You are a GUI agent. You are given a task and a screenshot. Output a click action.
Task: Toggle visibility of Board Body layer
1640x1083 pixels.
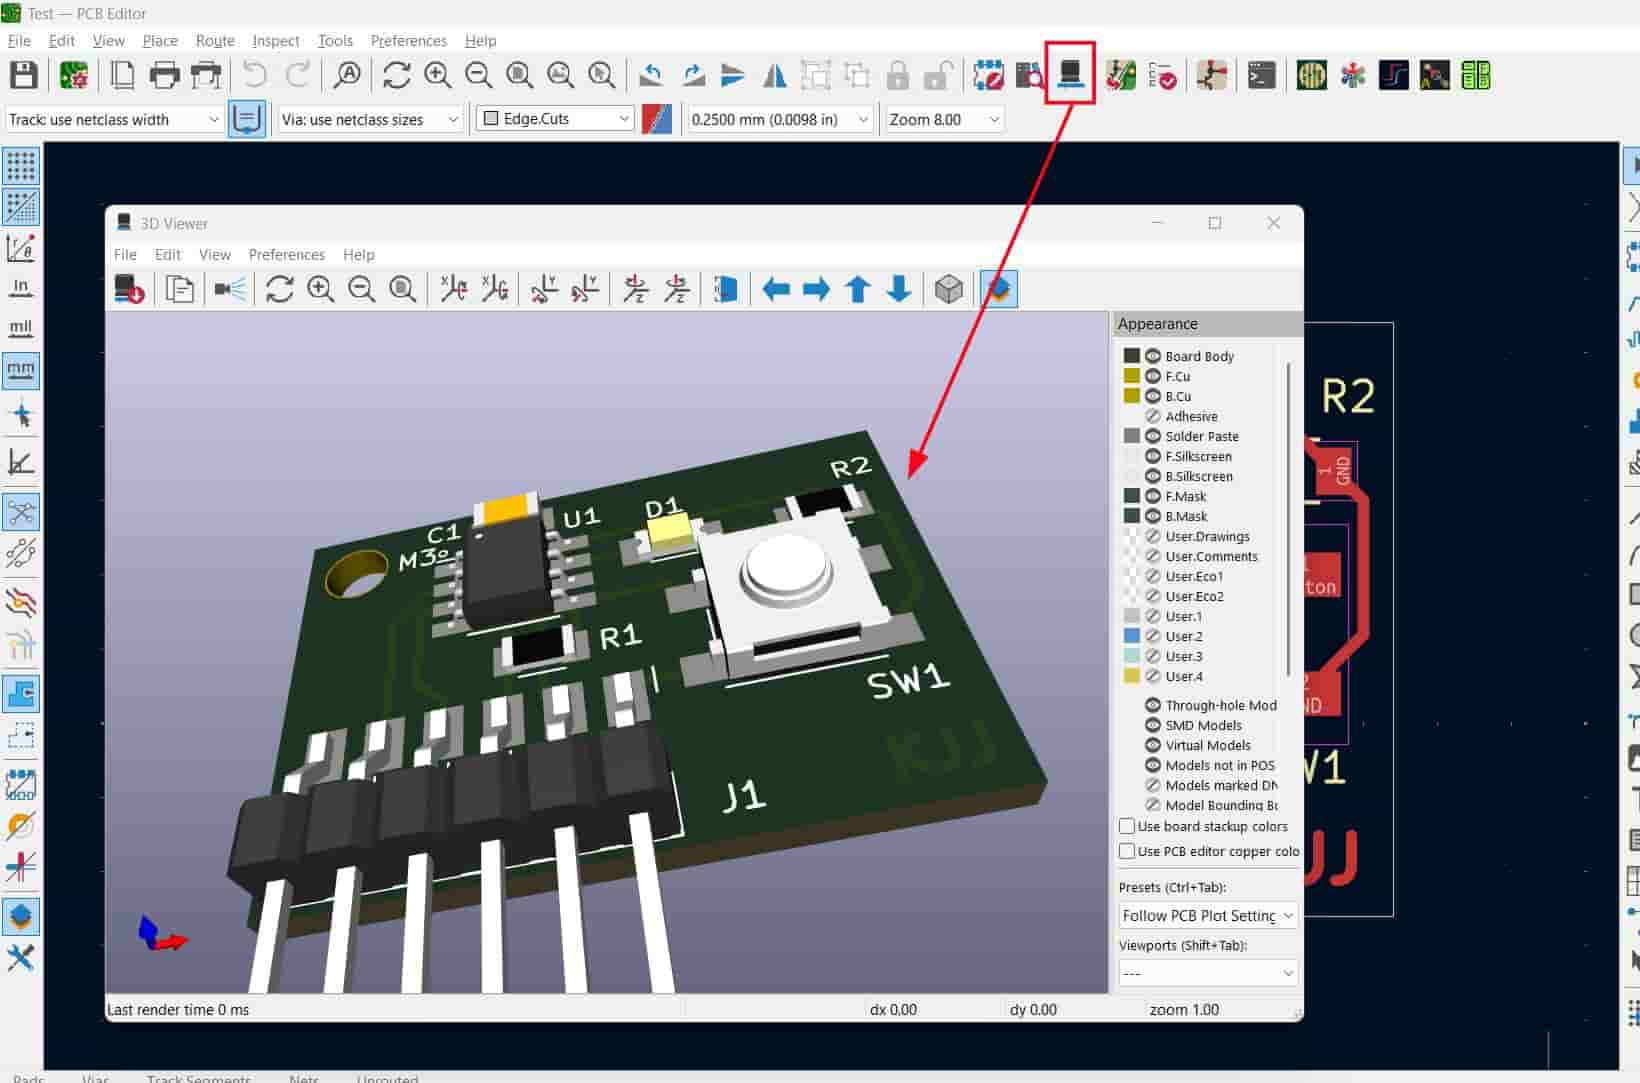tap(1153, 356)
